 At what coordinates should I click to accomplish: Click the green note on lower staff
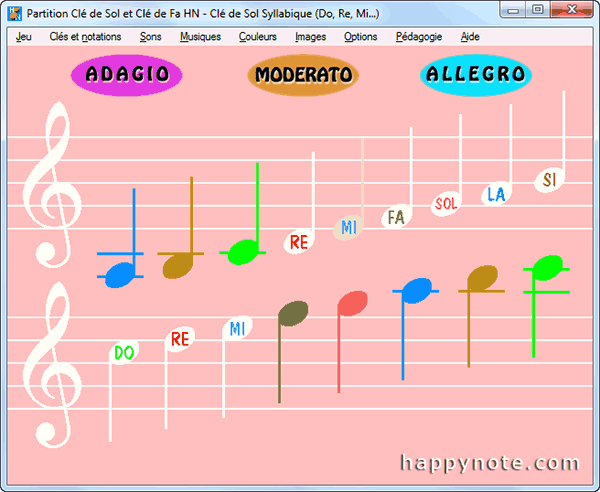(x=548, y=267)
